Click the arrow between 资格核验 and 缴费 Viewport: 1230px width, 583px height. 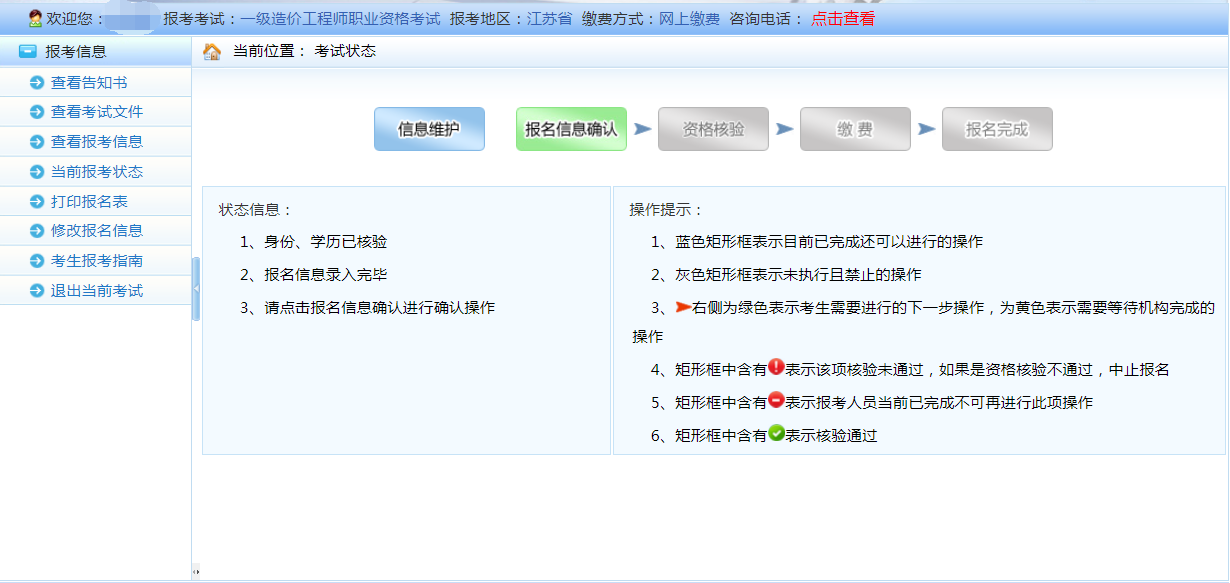pyautogui.click(x=785, y=129)
